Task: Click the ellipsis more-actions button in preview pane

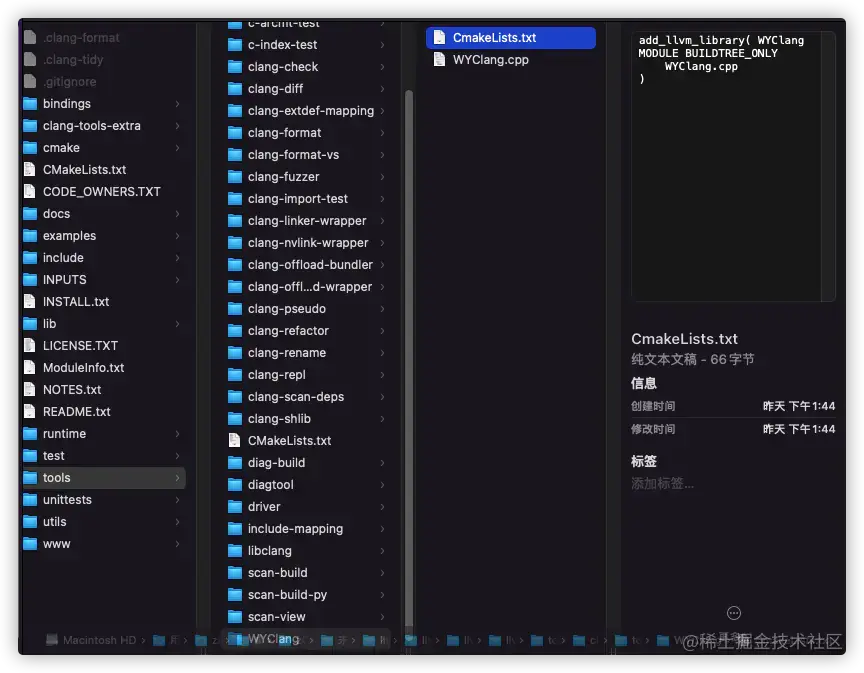Action: (733, 612)
